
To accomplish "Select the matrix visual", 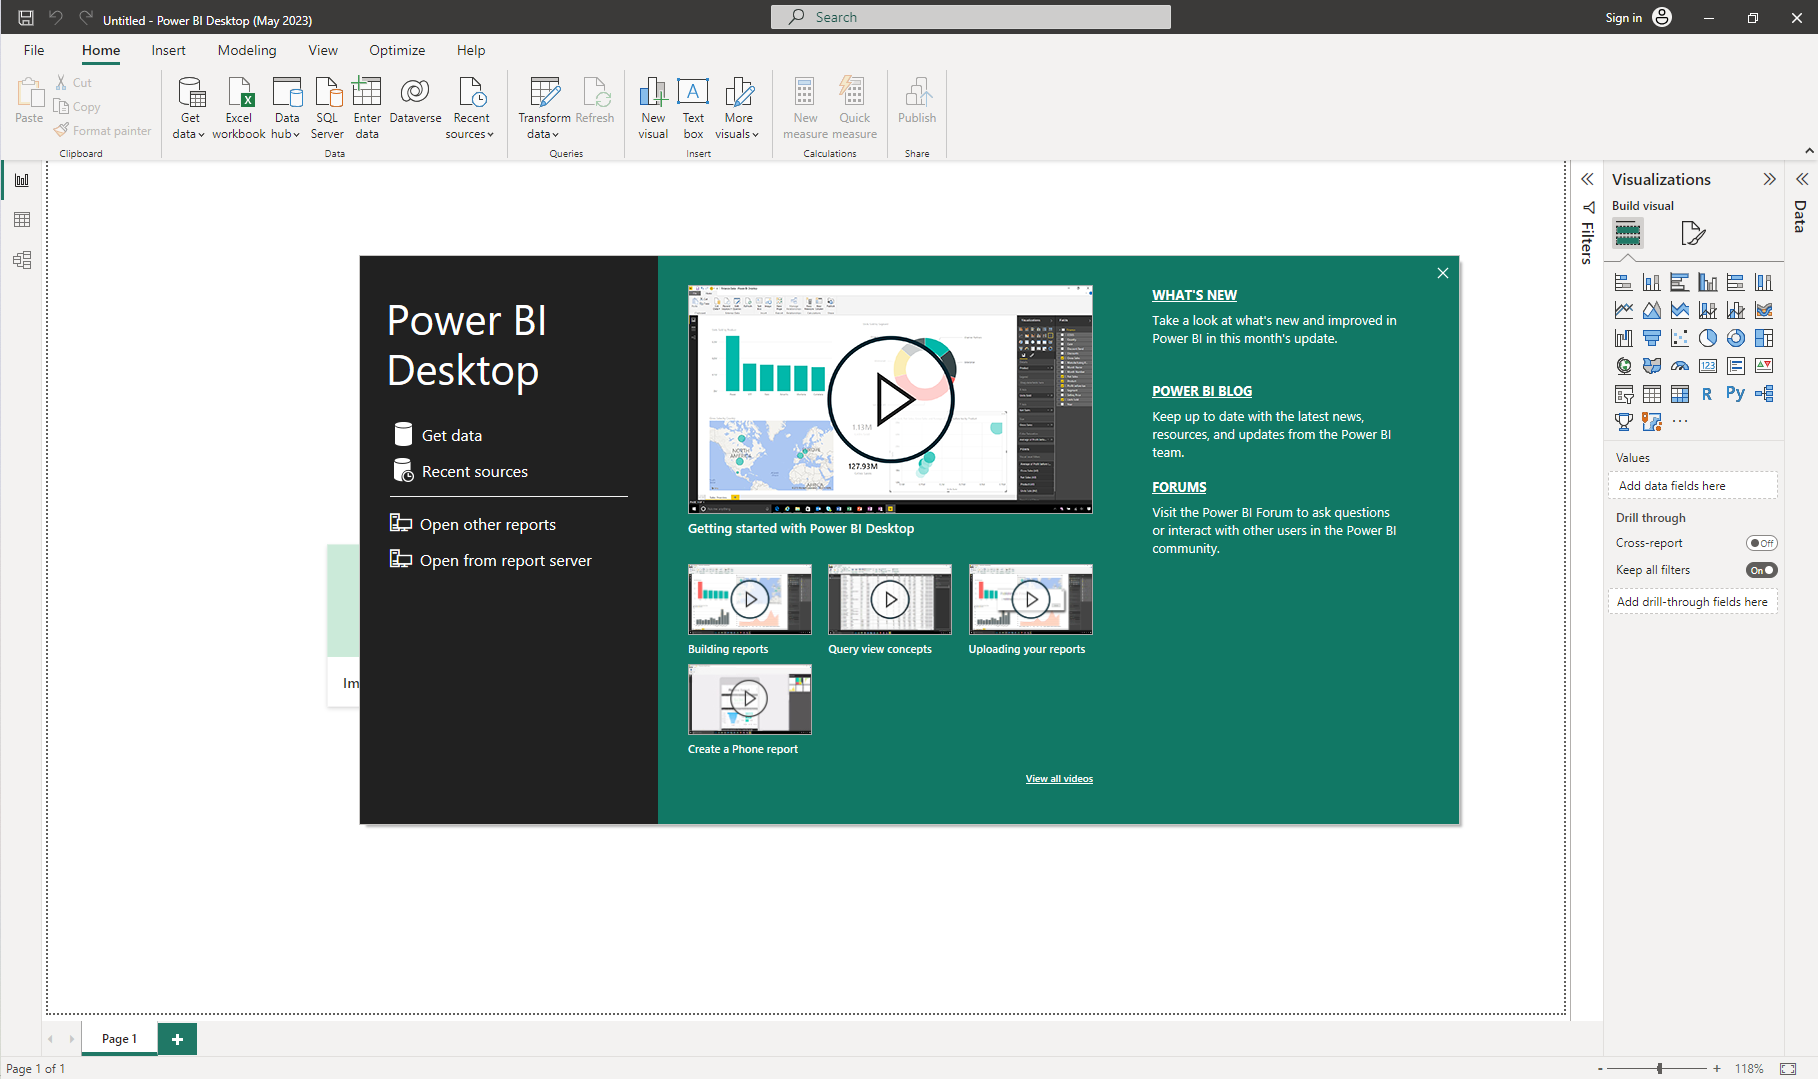I will pyautogui.click(x=1679, y=394).
